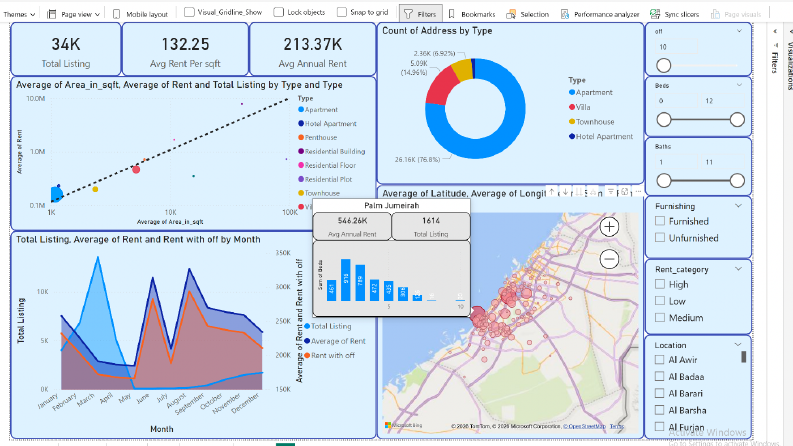Click the Beds maximum slider handle
793x446 pixels.
[x=737, y=120]
